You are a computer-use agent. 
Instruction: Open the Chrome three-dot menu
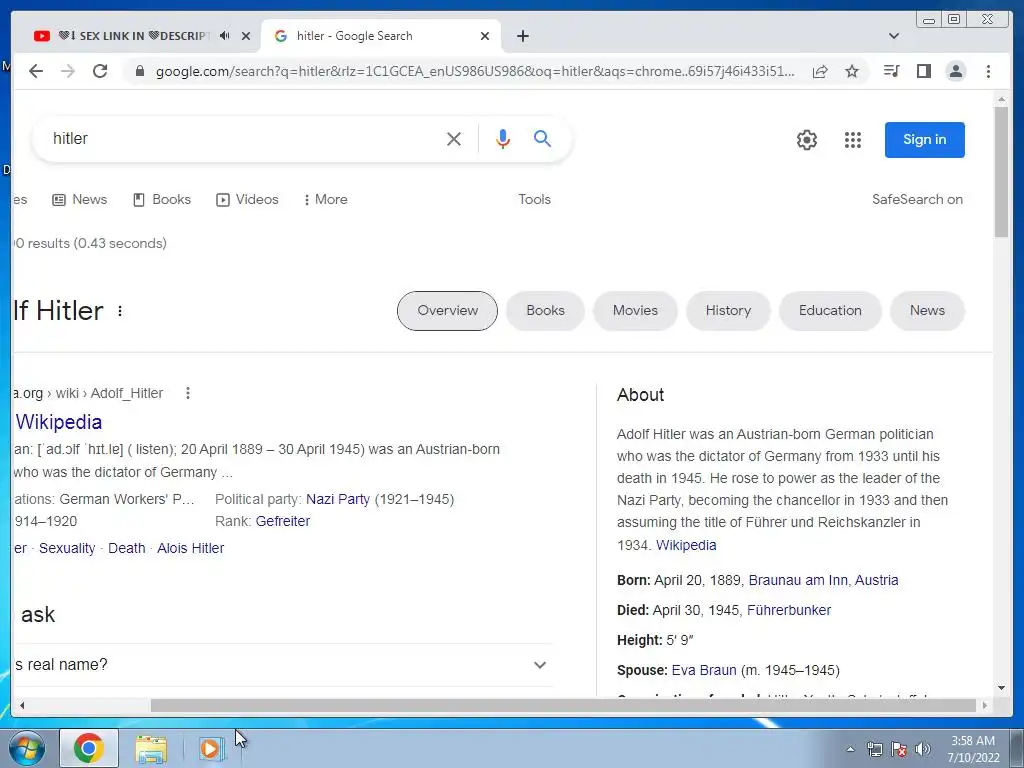pos(988,71)
